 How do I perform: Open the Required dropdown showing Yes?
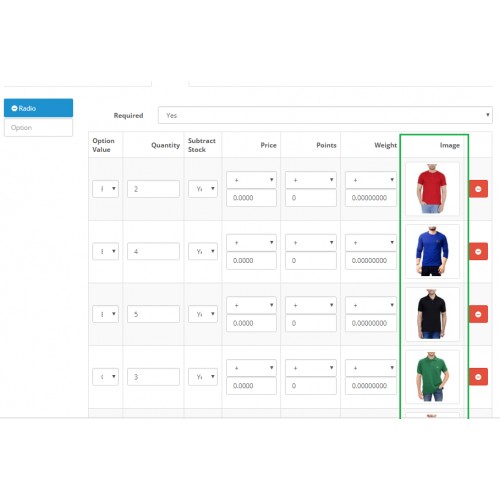(325, 115)
